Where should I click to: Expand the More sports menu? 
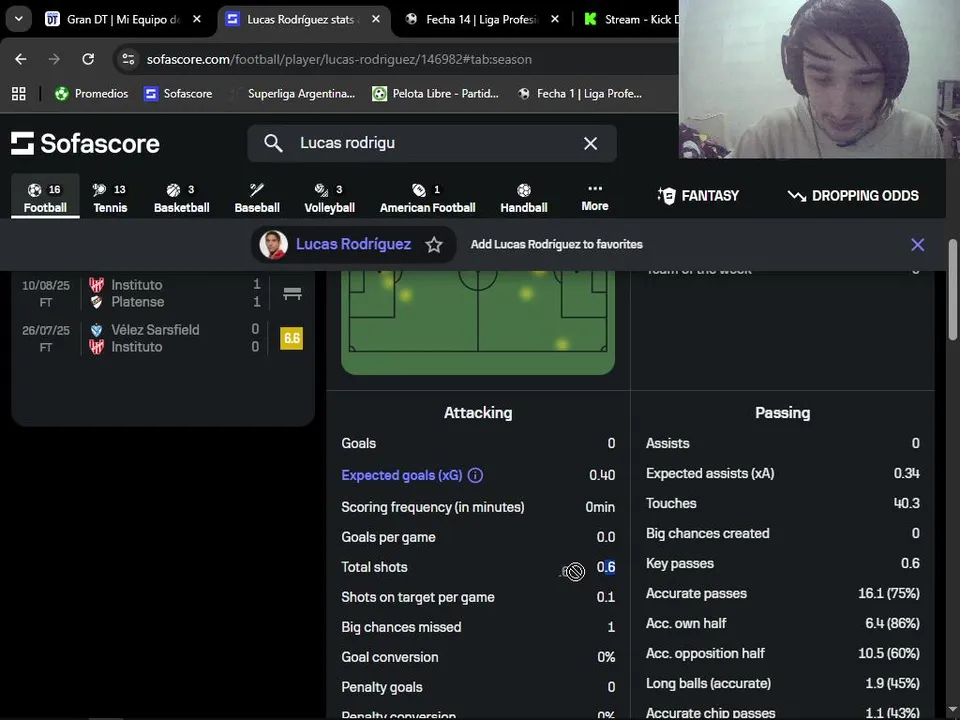coord(594,197)
